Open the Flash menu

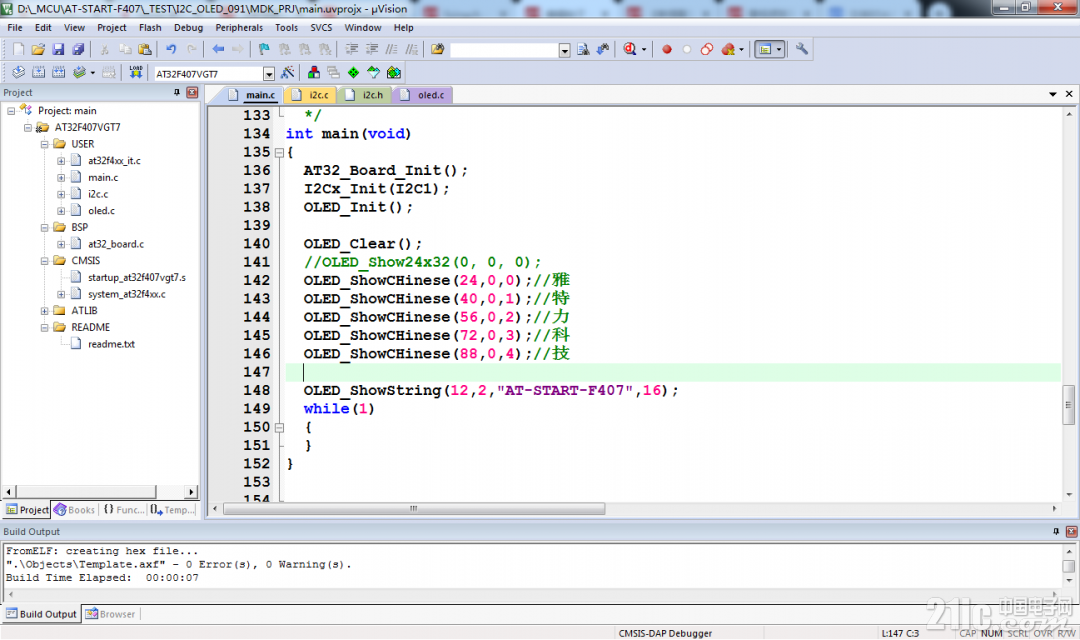tap(150, 28)
